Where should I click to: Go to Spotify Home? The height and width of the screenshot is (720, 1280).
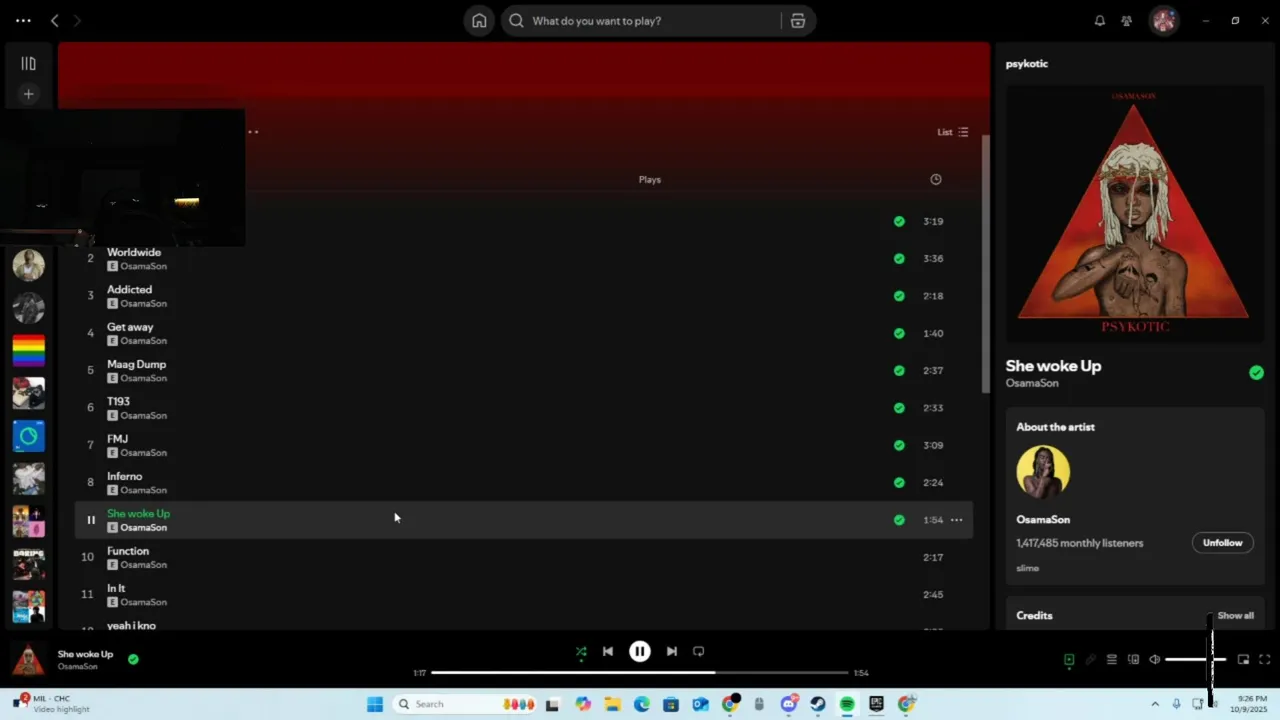480,21
